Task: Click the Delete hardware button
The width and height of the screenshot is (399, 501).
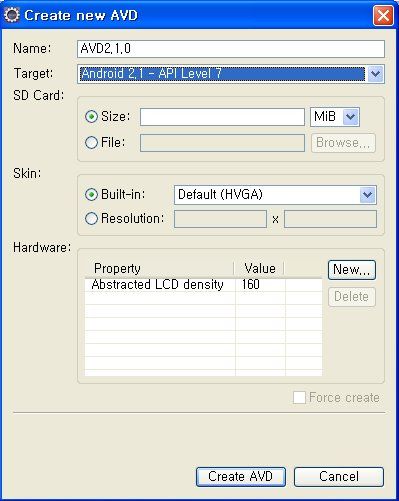Action: 352,297
